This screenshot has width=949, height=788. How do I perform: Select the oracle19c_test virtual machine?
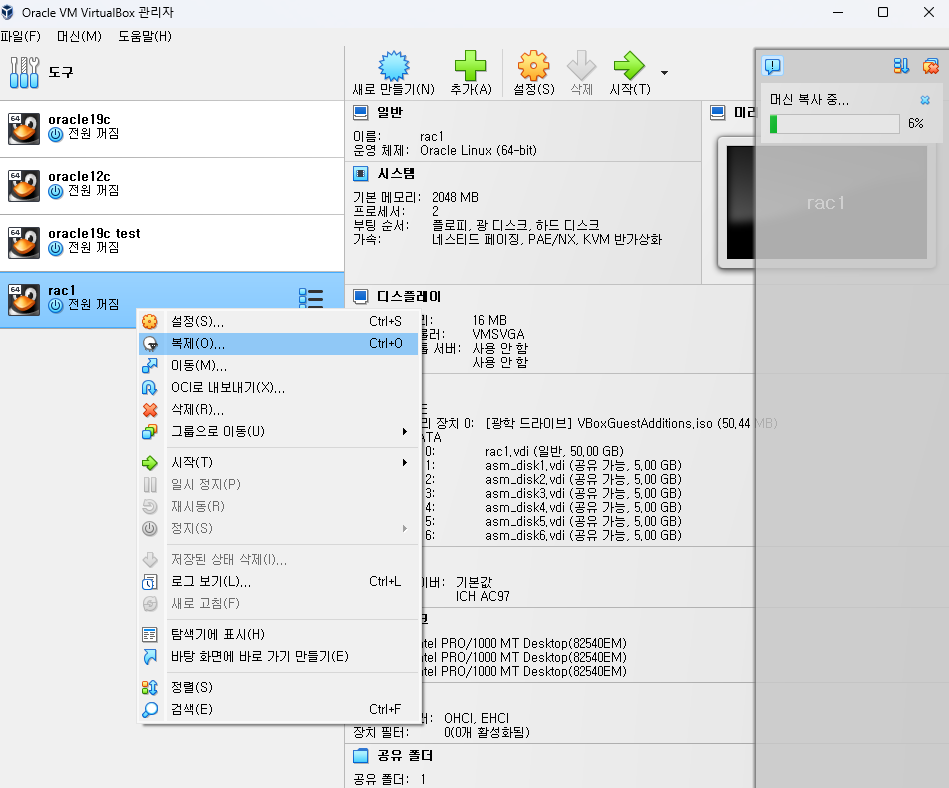click(172, 243)
